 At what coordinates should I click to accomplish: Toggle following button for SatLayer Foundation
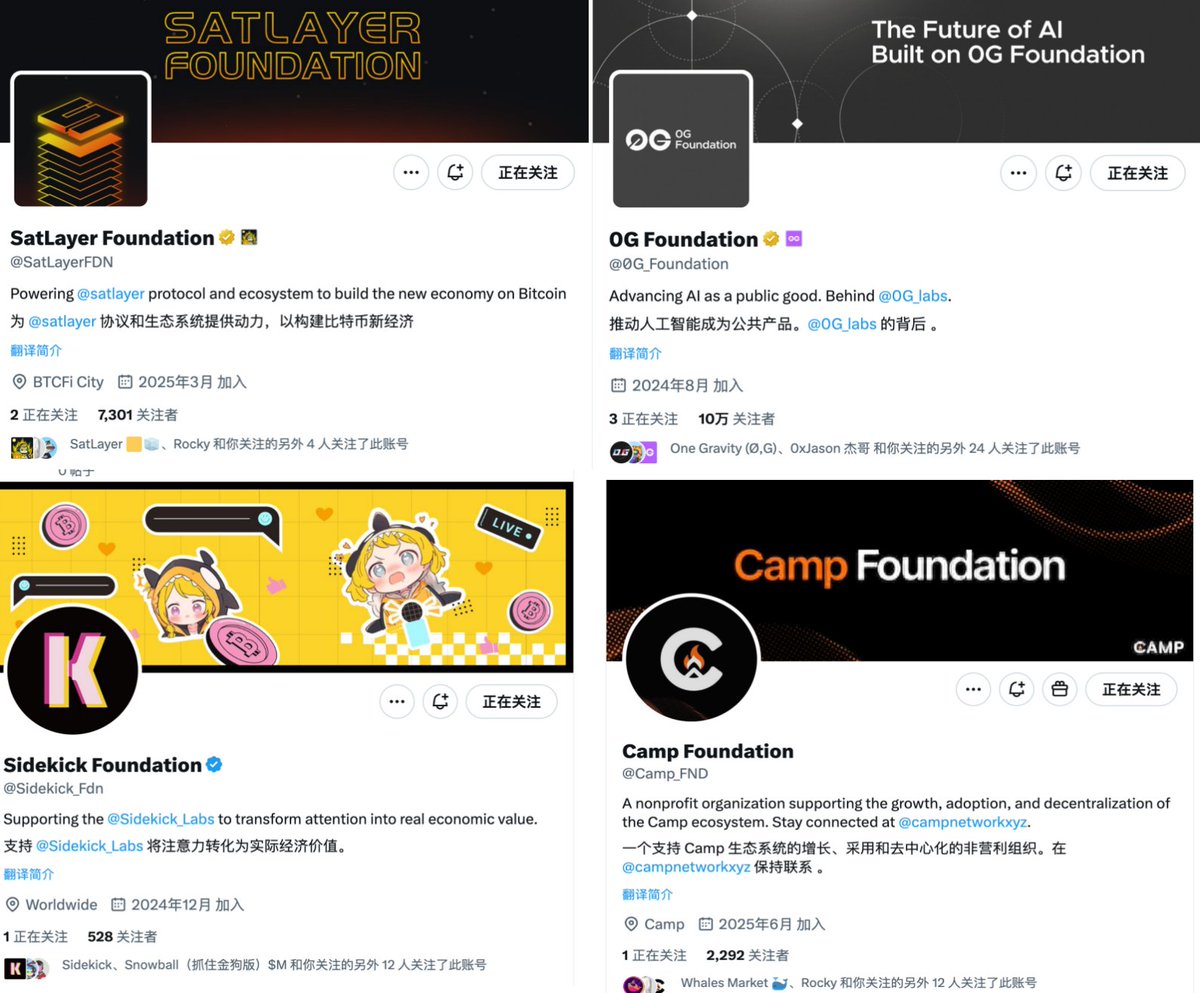tap(528, 172)
